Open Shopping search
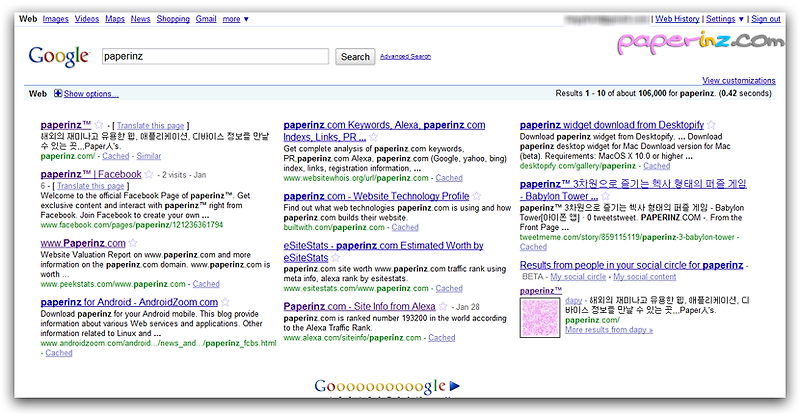The height and width of the screenshot is (414, 800). [x=173, y=19]
